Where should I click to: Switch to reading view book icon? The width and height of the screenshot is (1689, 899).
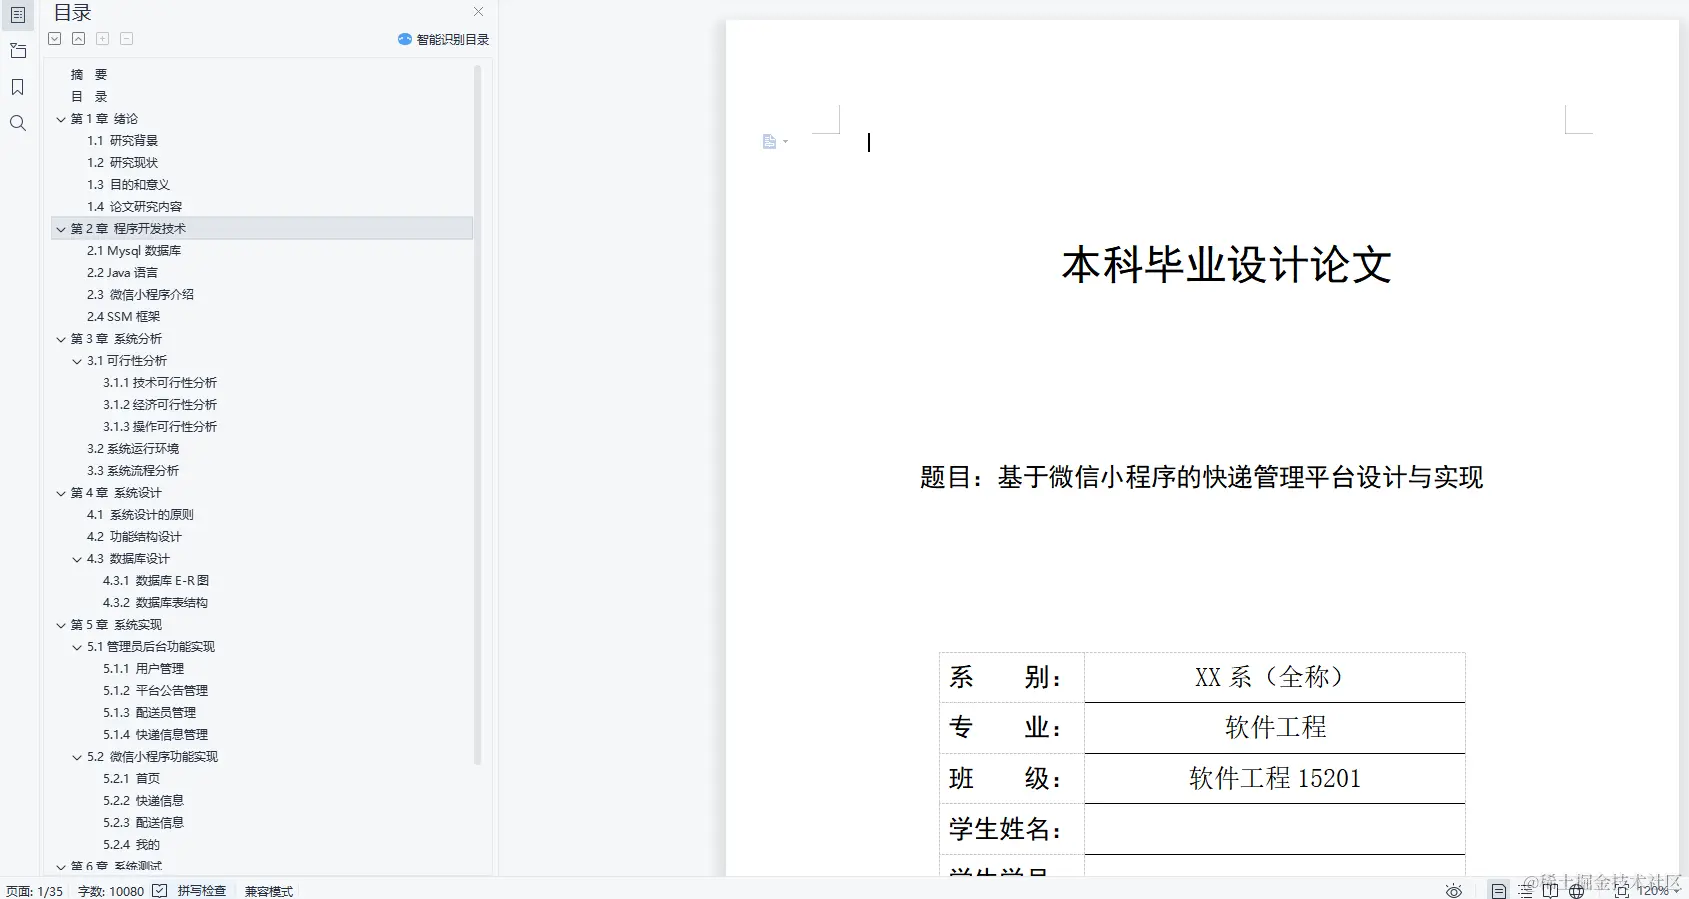pos(1550,891)
